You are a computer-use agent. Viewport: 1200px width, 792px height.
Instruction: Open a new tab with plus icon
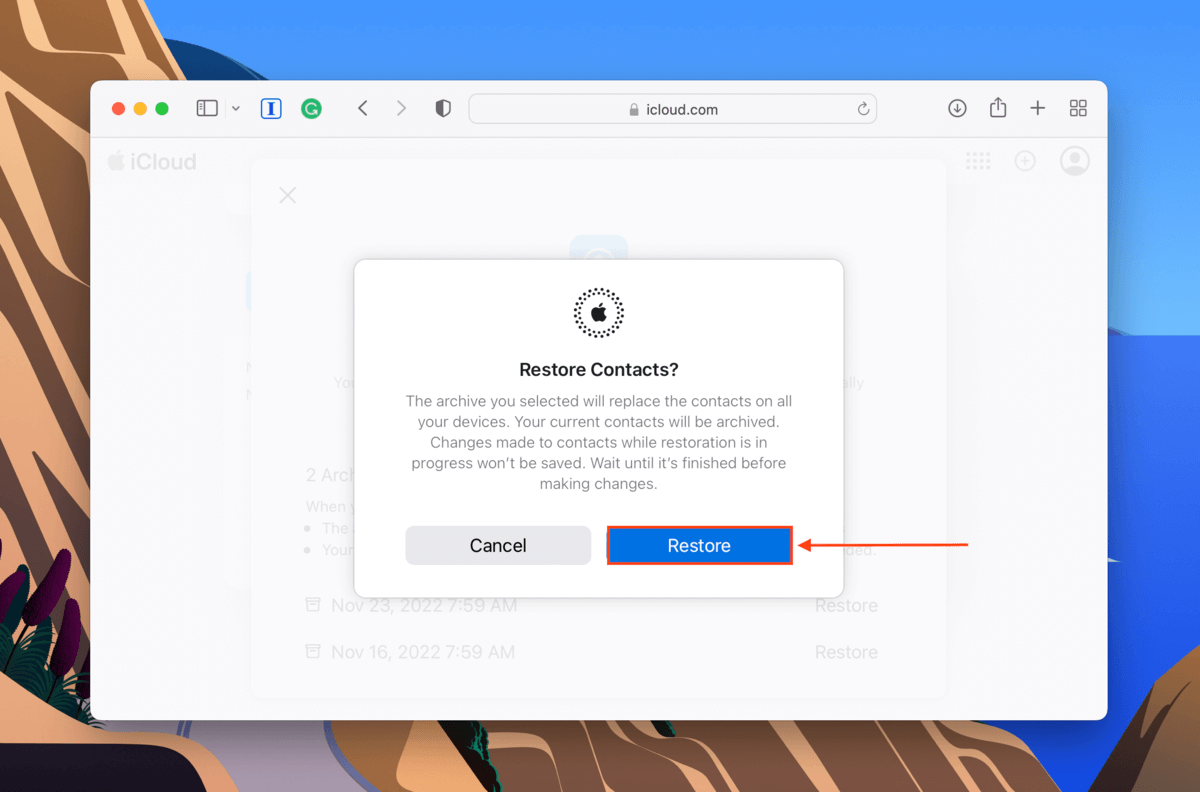click(1038, 108)
